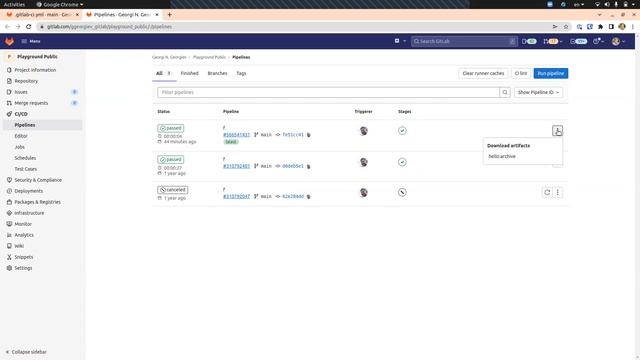640x360 pixels.
Task: Open stage status icon of the latest pipeline
Action: (402, 131)
